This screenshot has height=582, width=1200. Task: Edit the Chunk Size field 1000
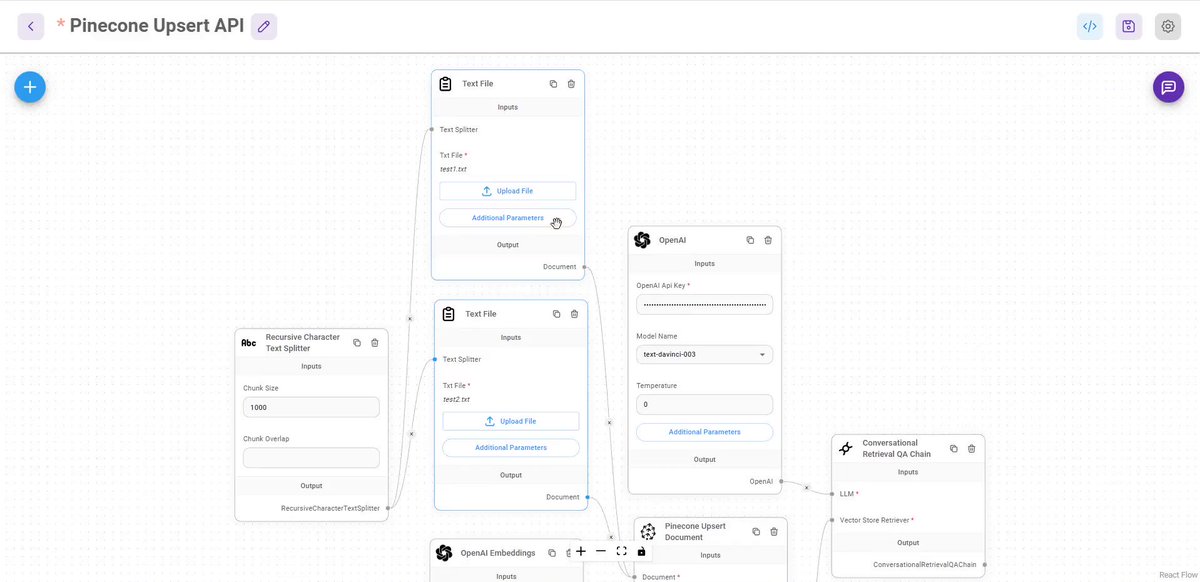tap(311, 407)
